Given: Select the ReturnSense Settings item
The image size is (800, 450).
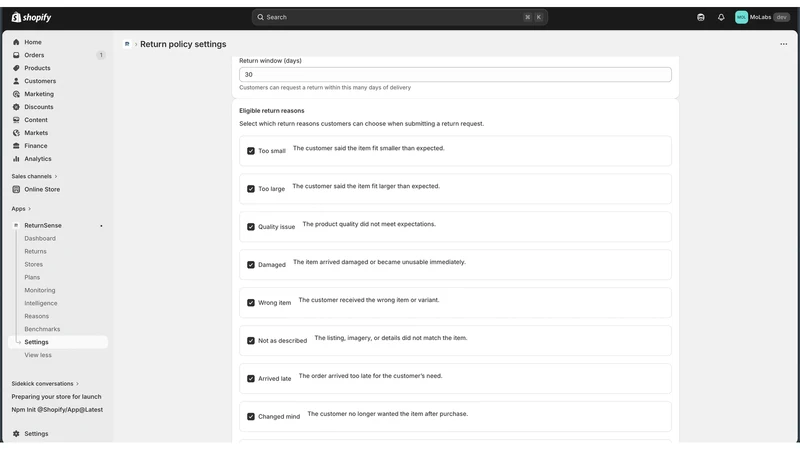Looking at the screenshot, I should click(58, 342).
